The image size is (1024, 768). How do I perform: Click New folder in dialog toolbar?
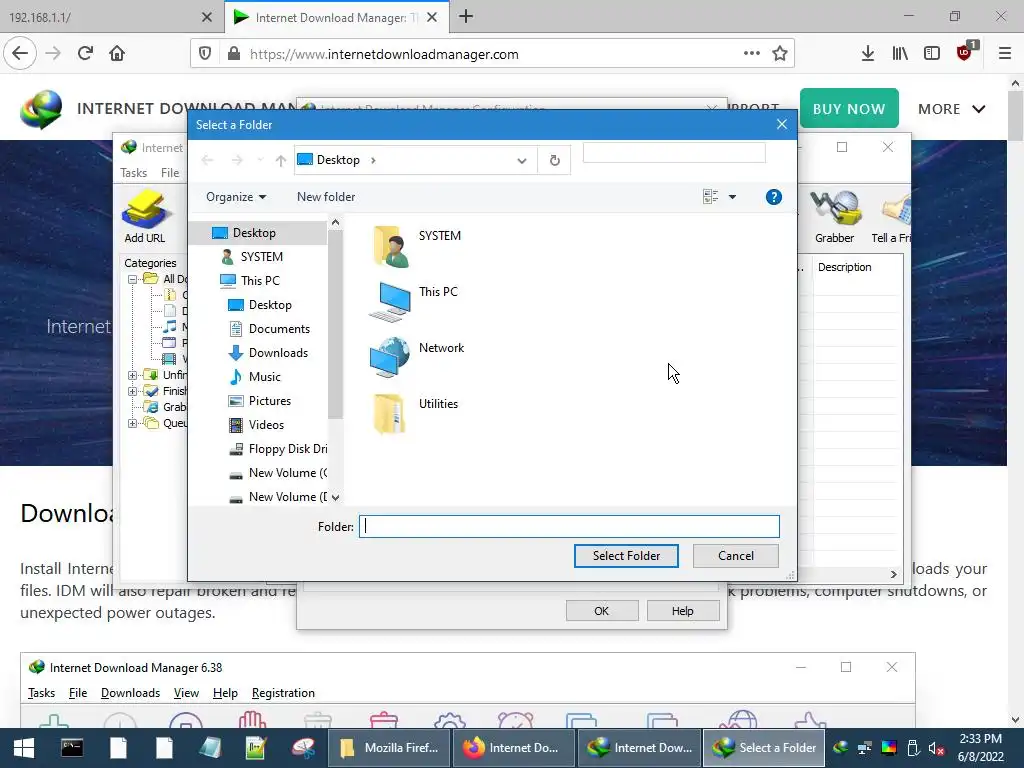(x=326, y=197)
